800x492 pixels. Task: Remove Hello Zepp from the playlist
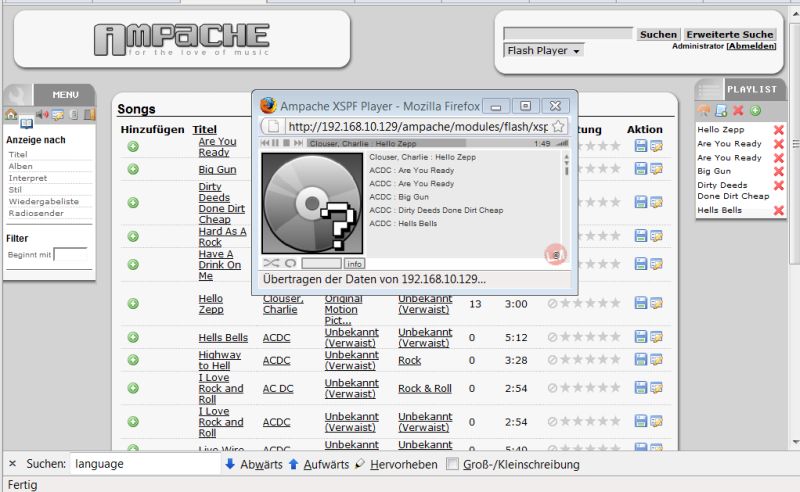779,130
